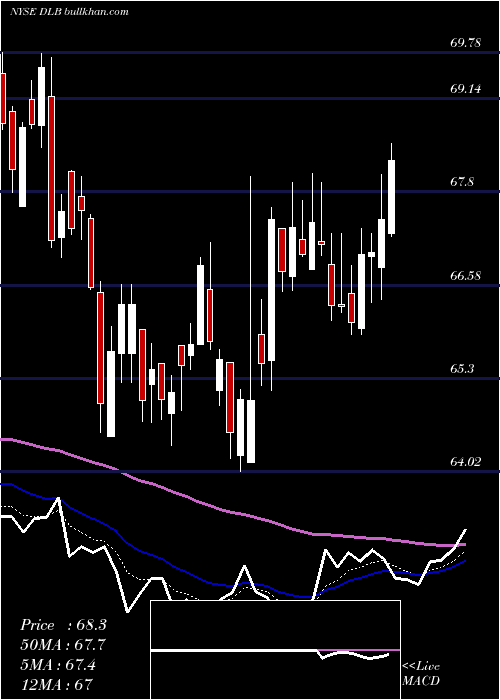
Task: Click the NYSE DLB bullkhan.com title text
Action: 70,11
